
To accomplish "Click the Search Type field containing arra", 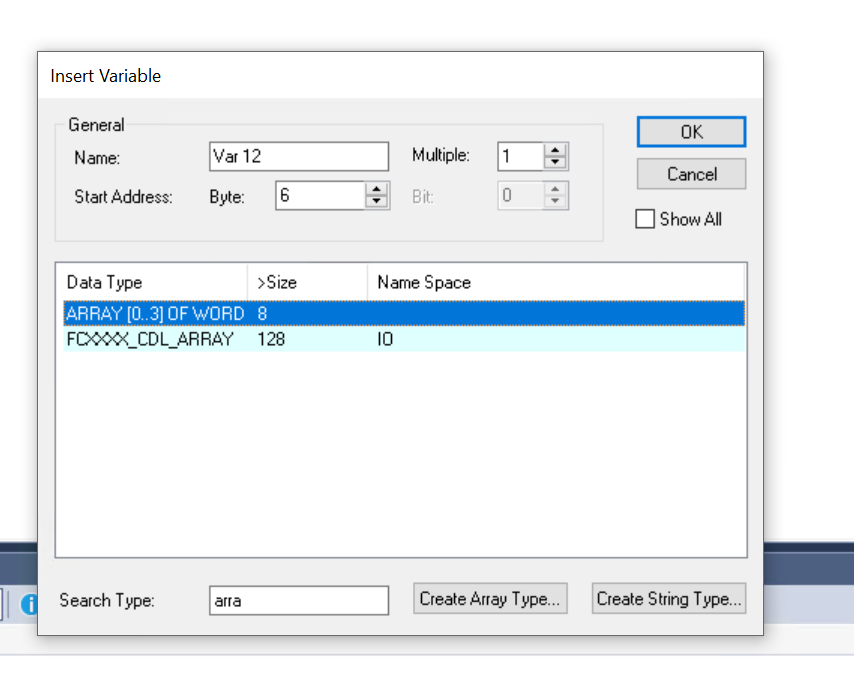I will point(298,600).
